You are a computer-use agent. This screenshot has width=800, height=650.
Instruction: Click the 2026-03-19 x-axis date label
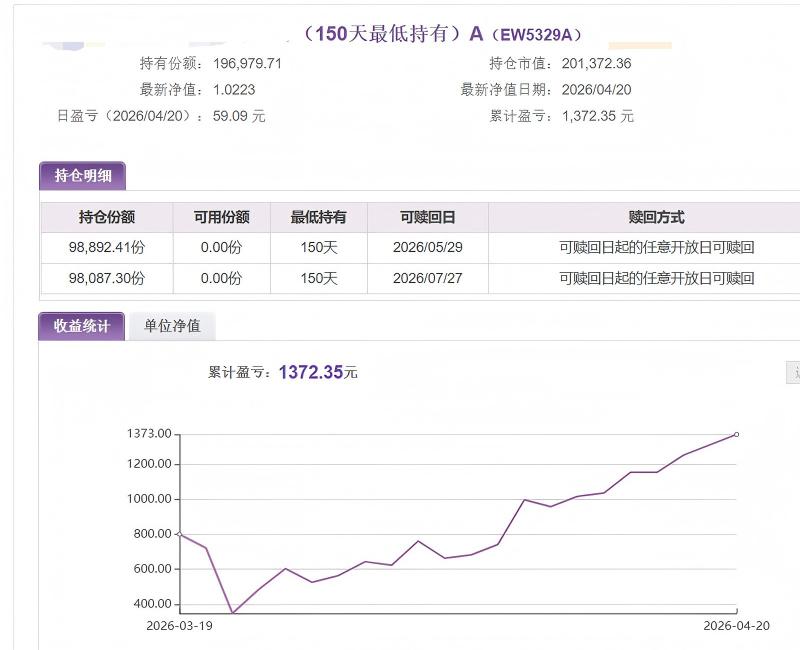180,626
